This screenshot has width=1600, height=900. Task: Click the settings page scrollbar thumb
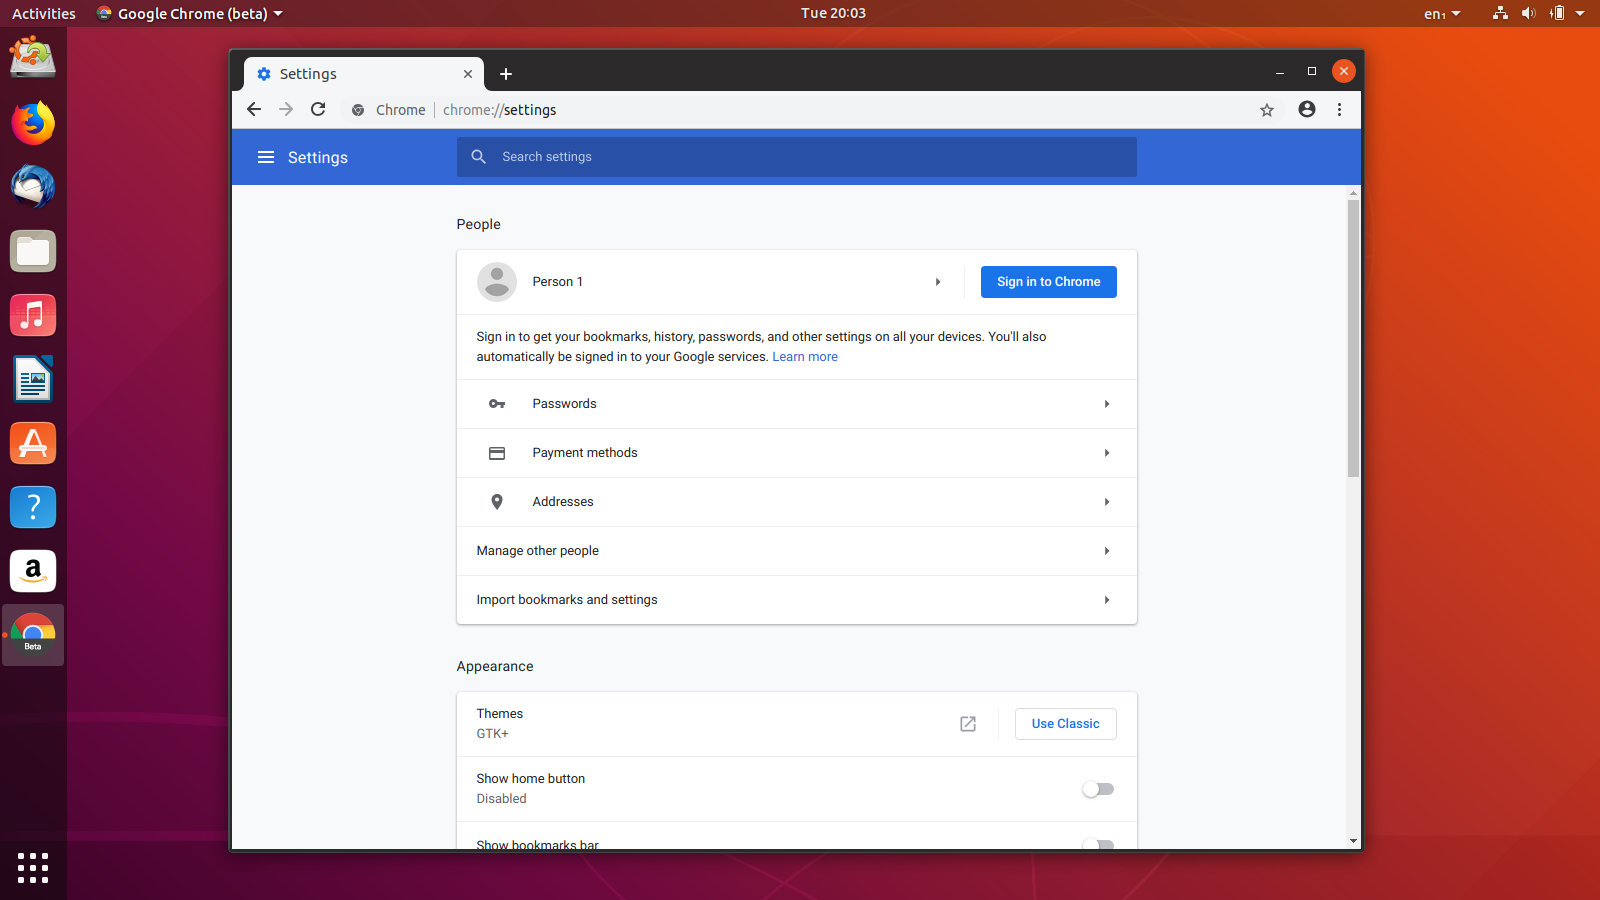(x=1353, y=338)
